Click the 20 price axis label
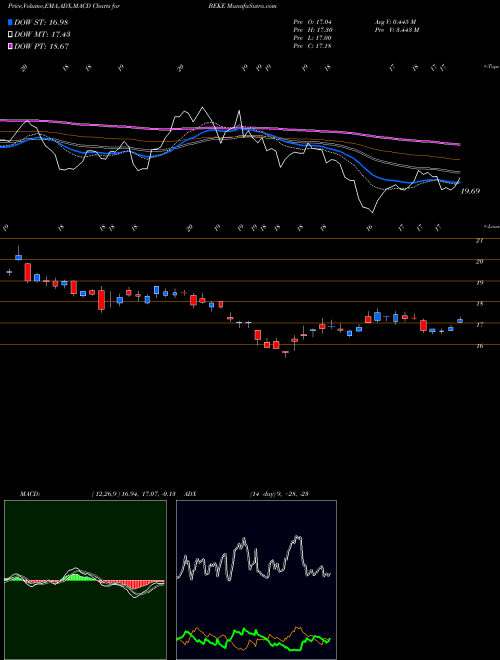Image resolution: width=500 pixels, height=660 pixels. [x=479, y=262]
